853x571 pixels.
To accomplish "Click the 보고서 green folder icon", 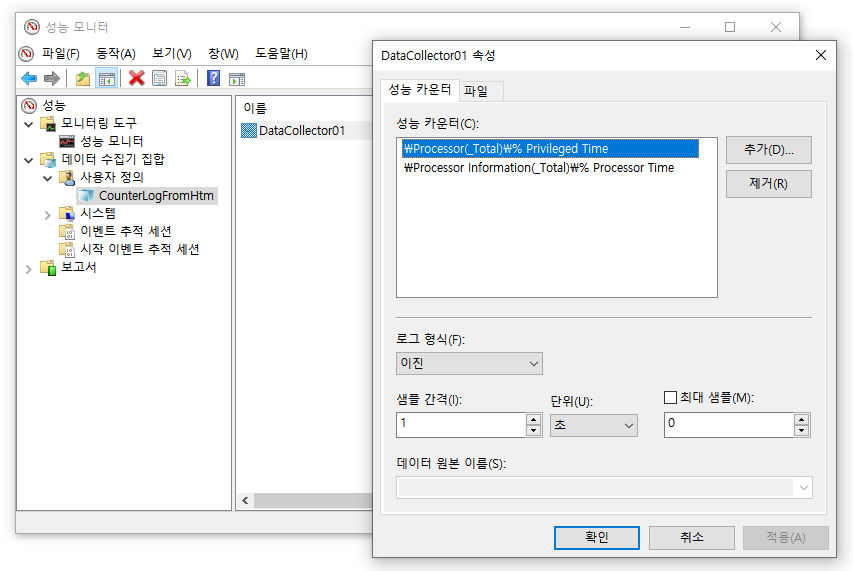I will (x=48, y=267).
